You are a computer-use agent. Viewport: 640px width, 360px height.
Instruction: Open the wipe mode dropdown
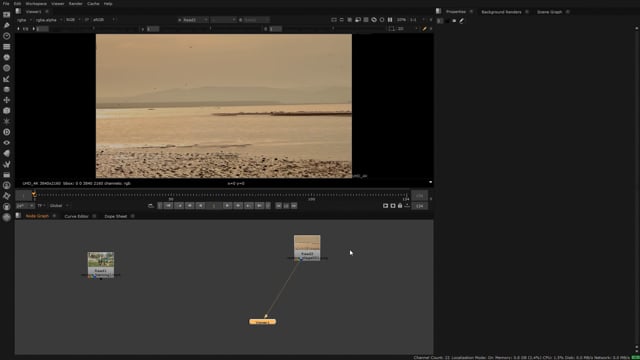[223, 20]
